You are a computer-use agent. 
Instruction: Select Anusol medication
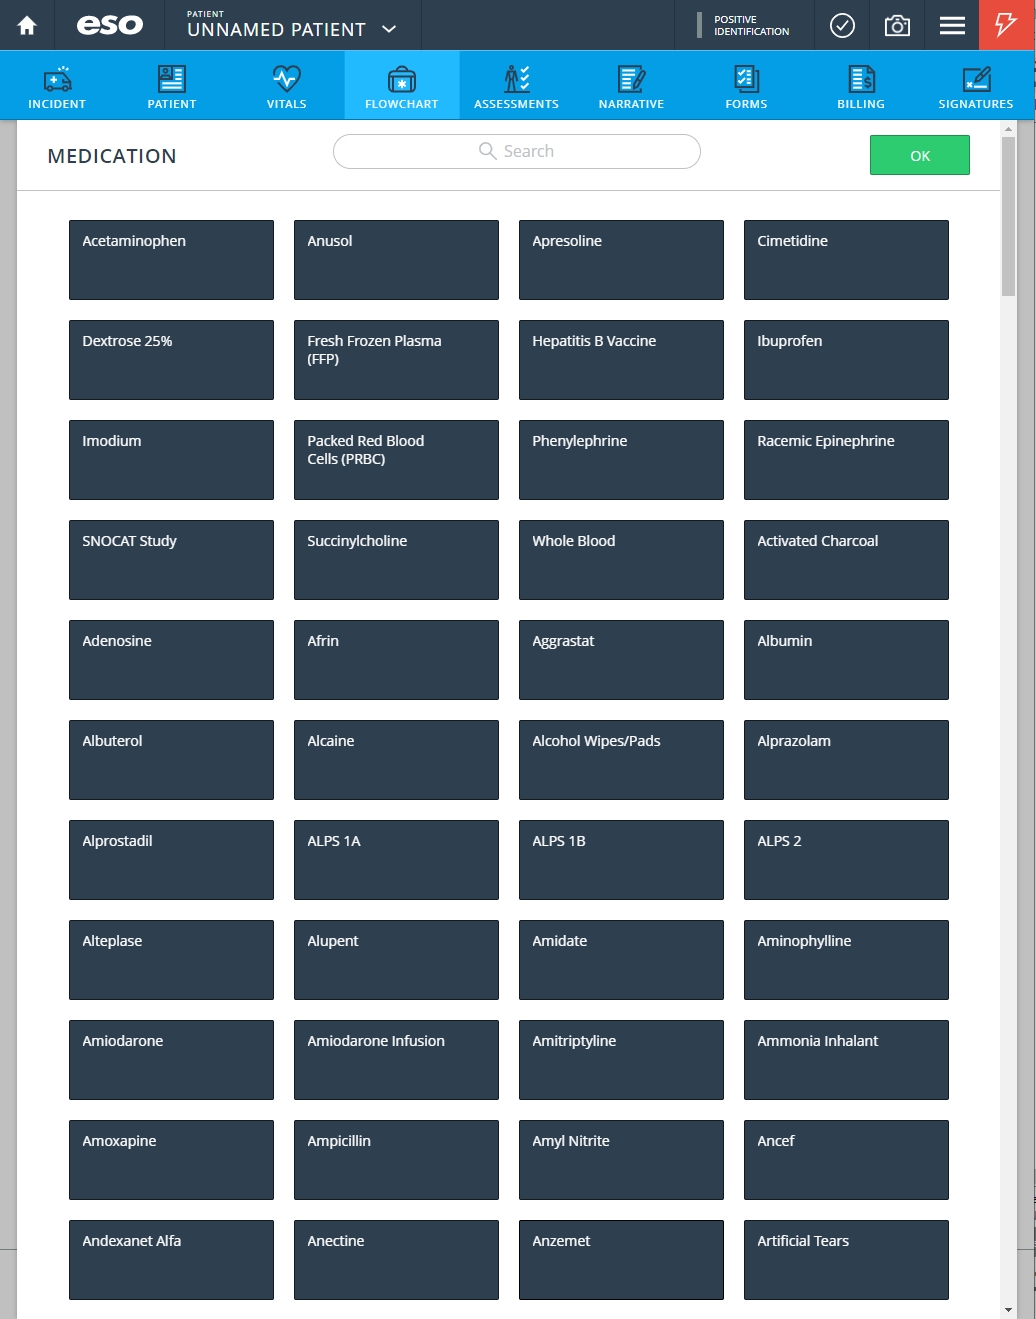[396, 260]
